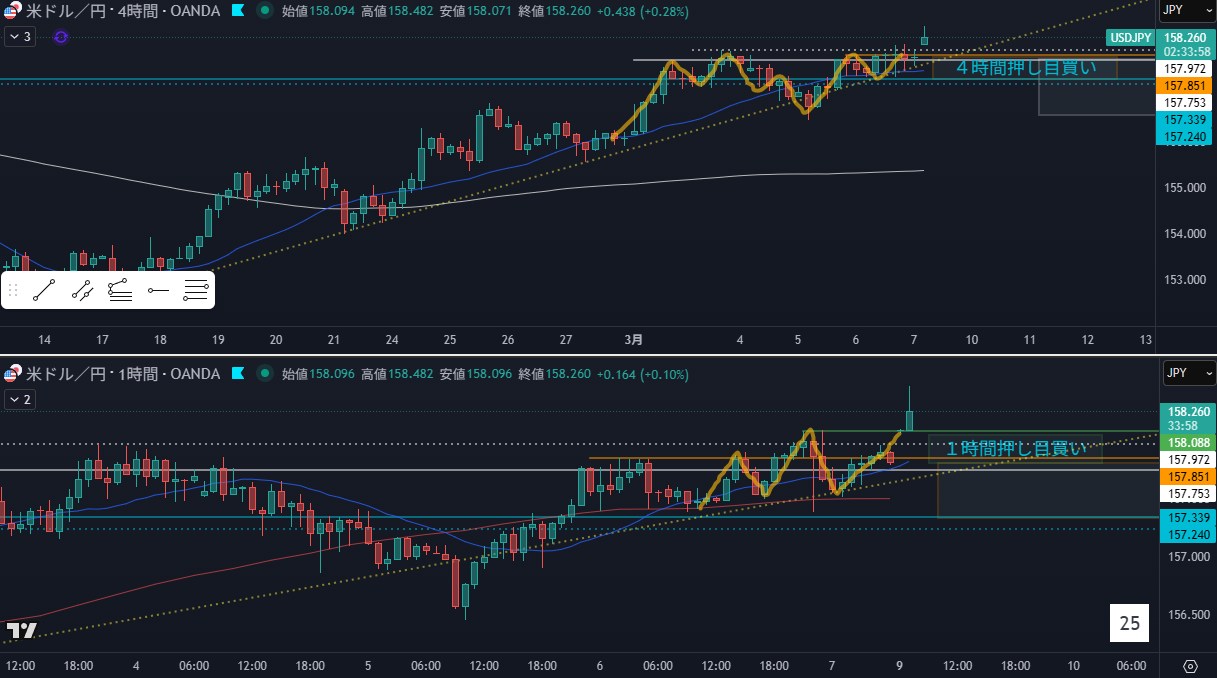The image size is (1217, 678).
Task: Choose the rightmost multi-line drawing tool in floating toolbar
Action: point(196,291)
